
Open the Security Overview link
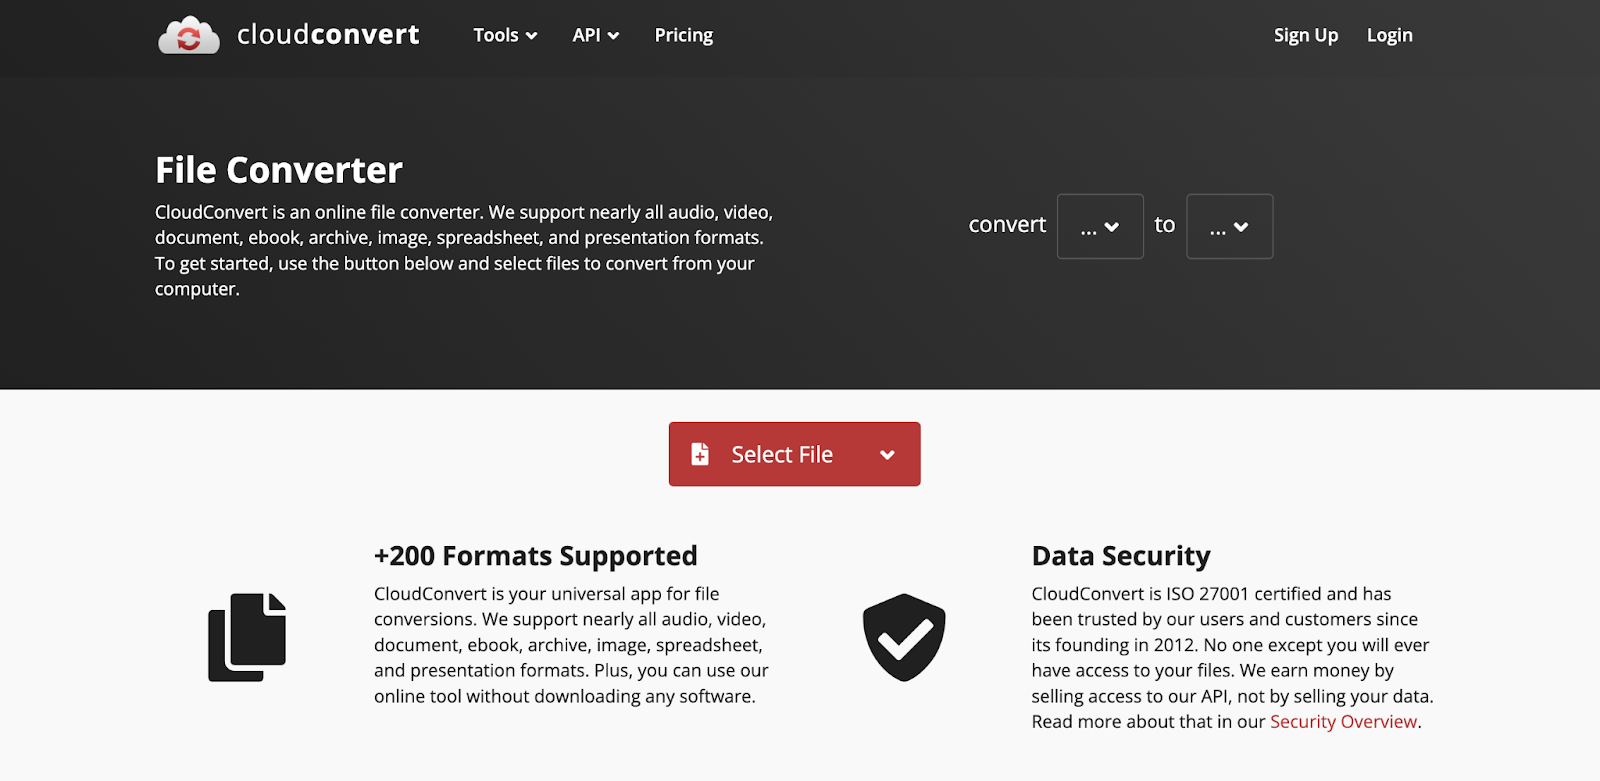tap(1343, 722)
